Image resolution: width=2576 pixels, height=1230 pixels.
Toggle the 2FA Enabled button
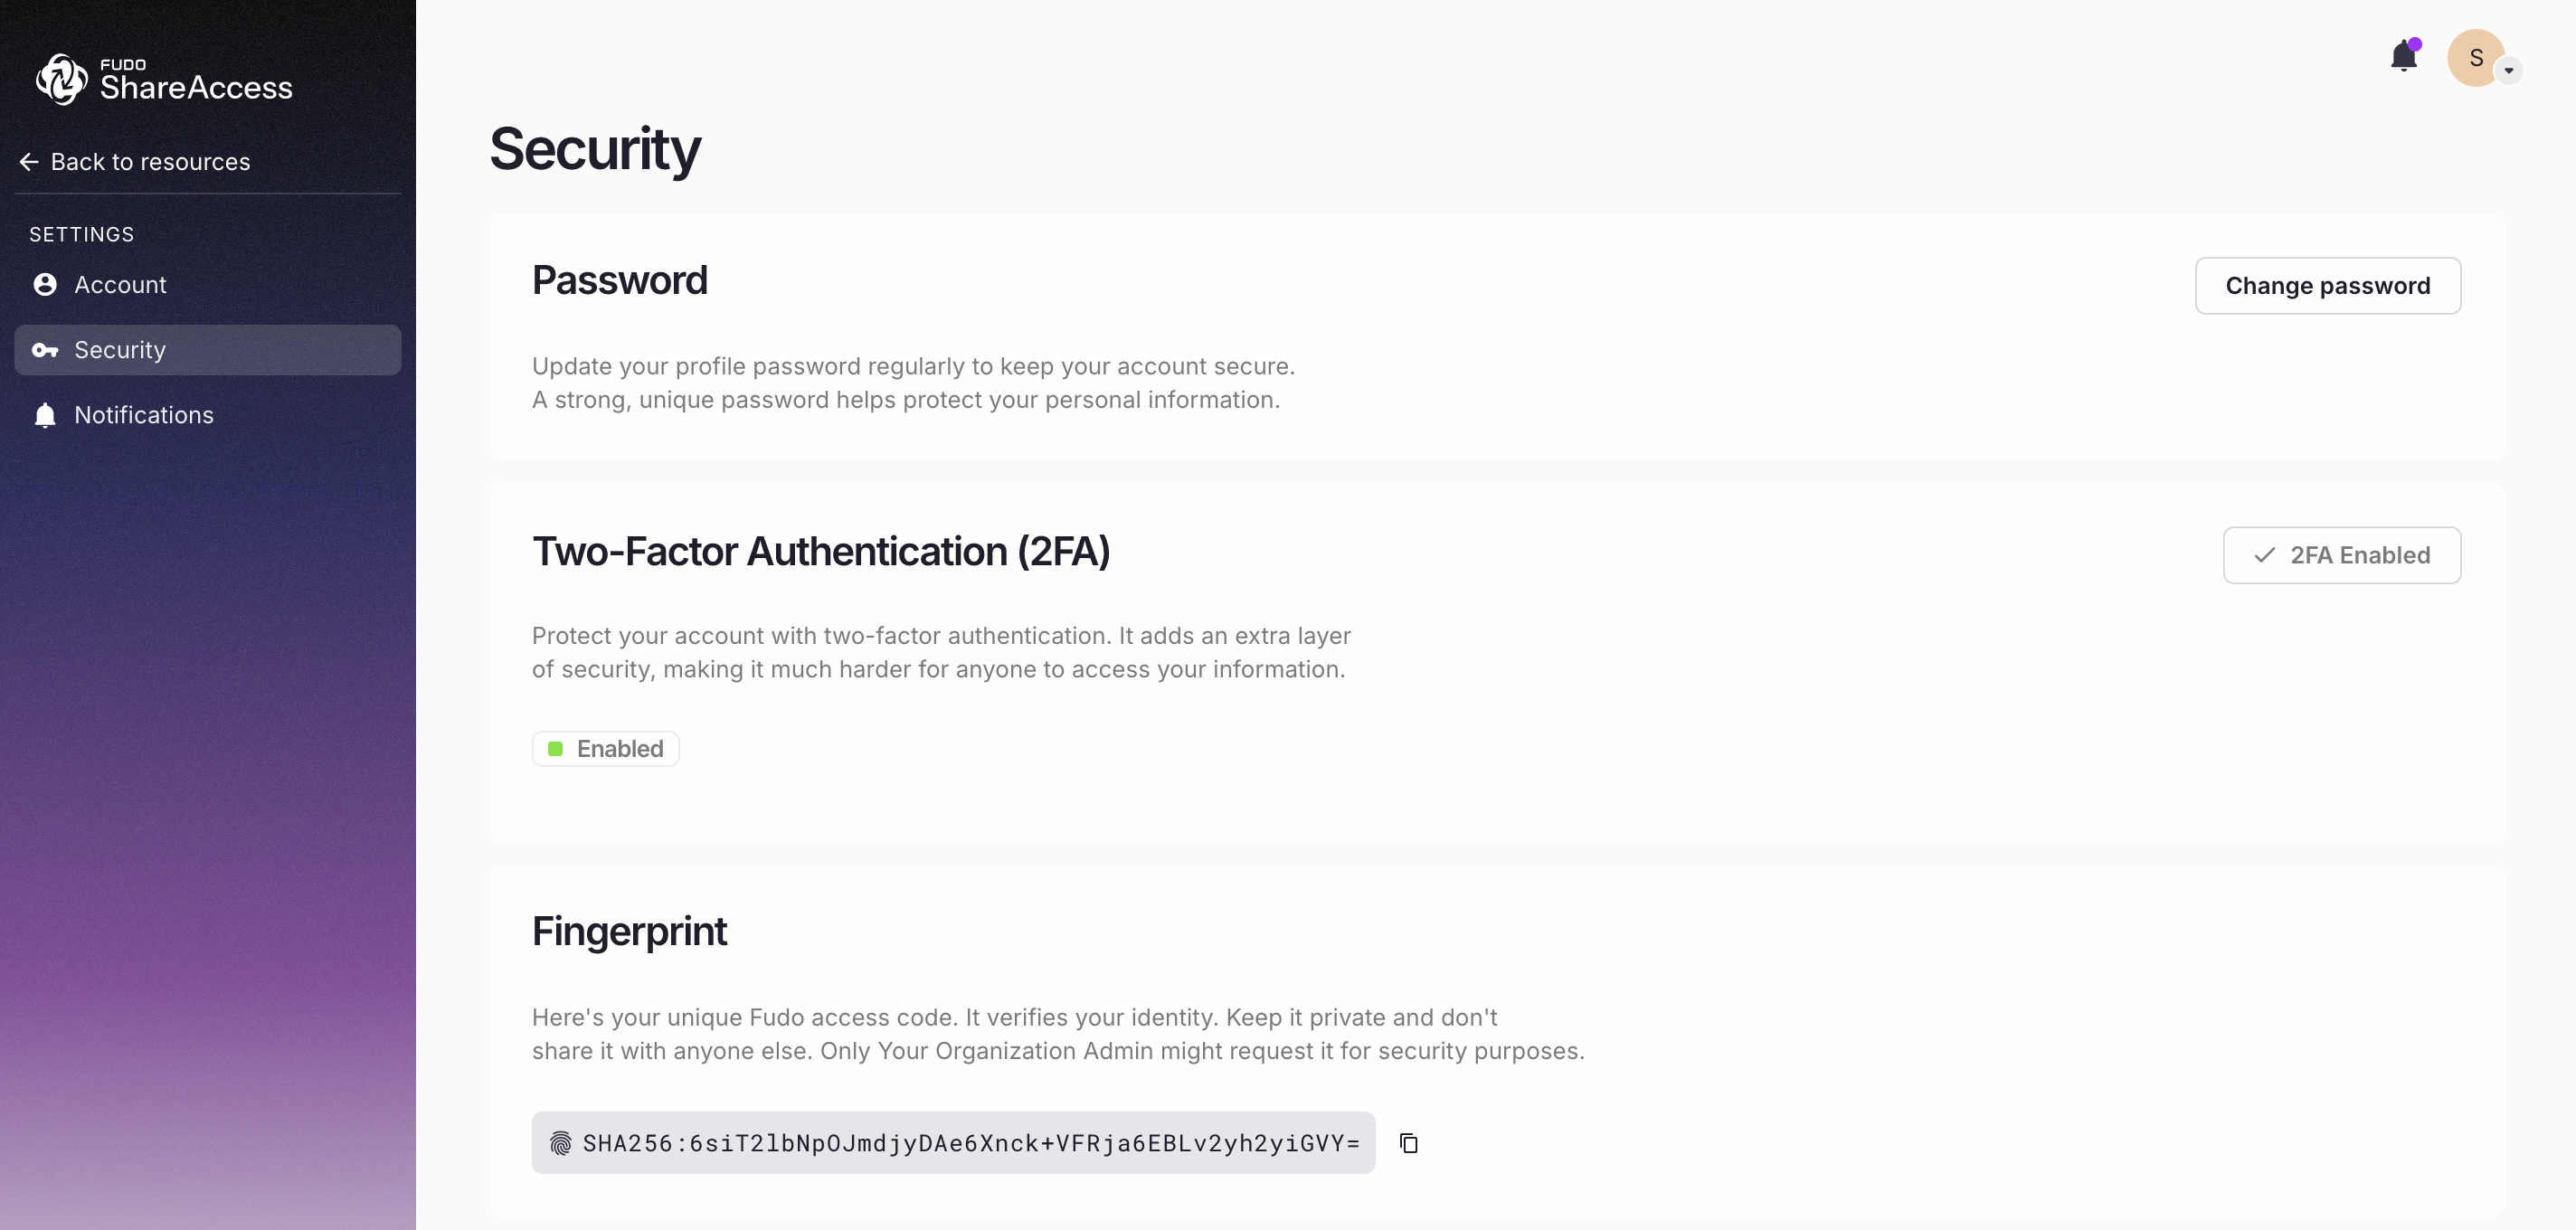[2342, 555]
